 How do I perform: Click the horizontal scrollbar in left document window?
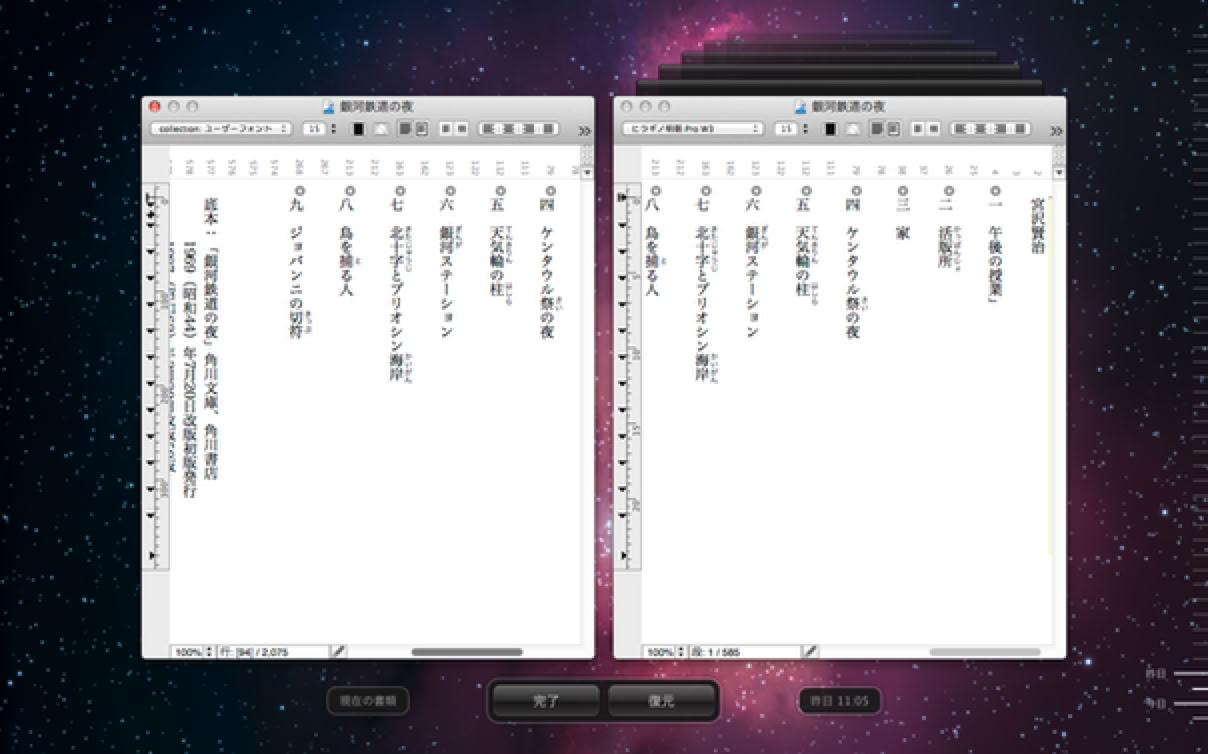[466, 652]
